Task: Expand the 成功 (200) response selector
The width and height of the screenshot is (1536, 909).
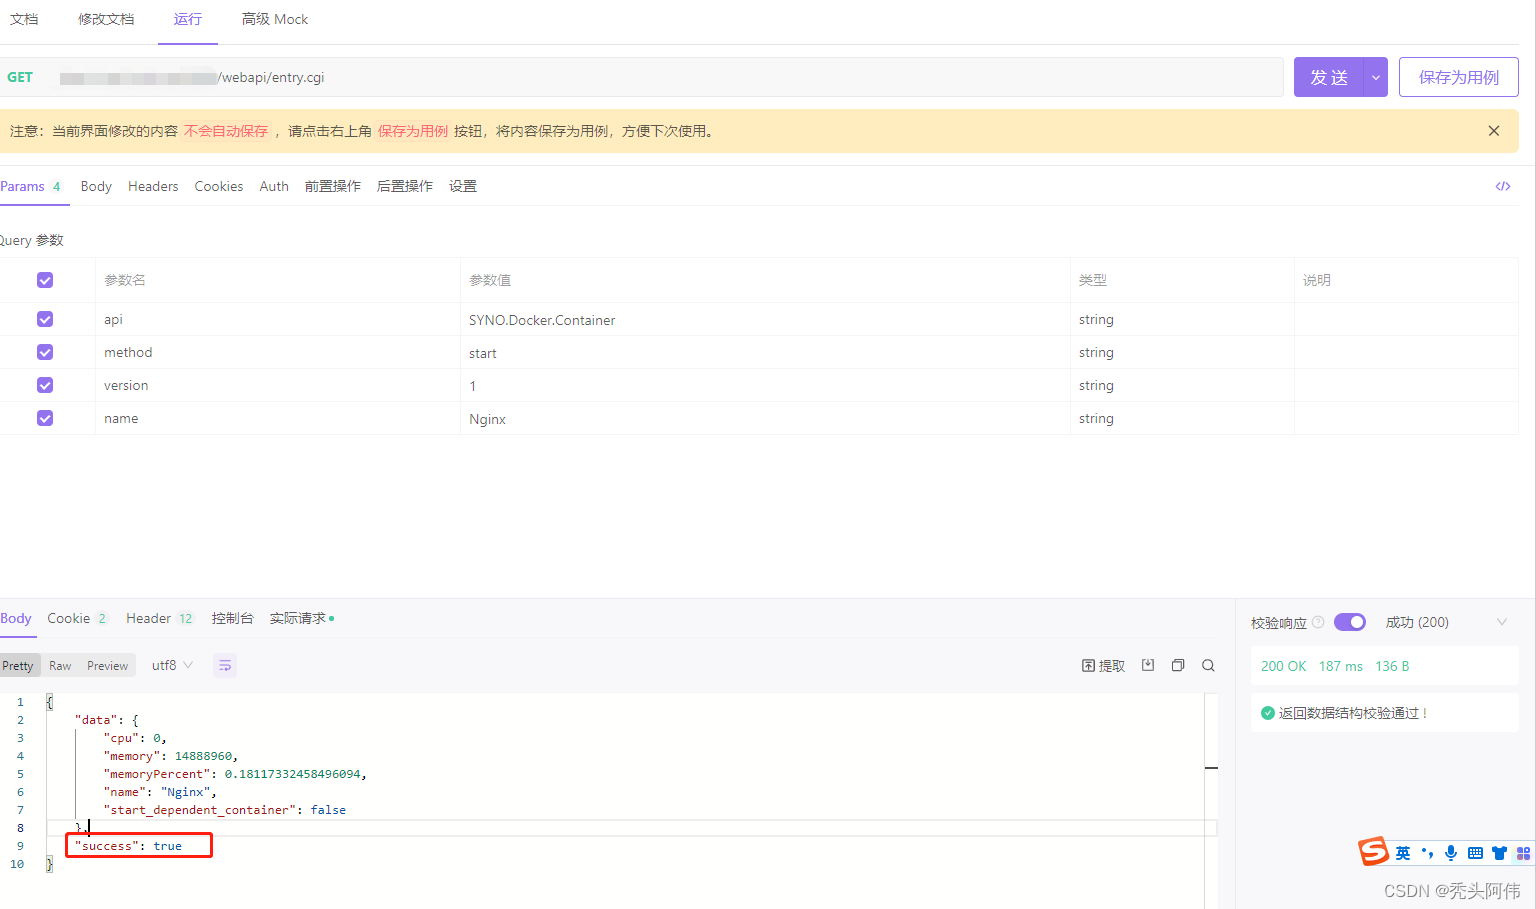Action: (1446, 622)
